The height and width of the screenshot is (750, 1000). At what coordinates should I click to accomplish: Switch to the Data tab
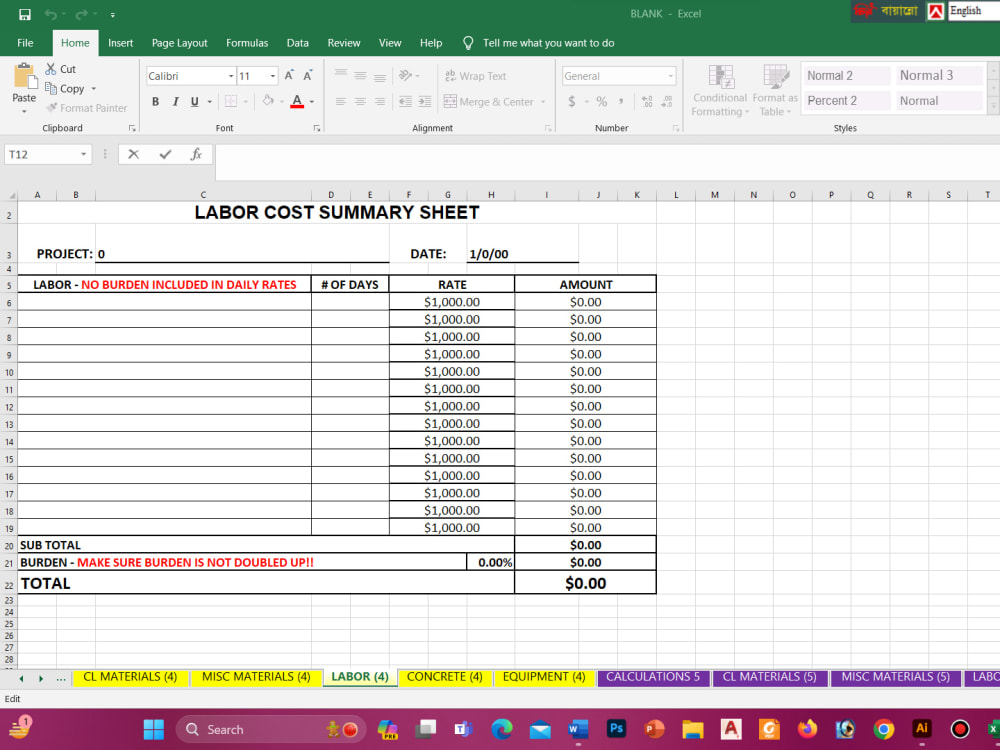point(297,43)
